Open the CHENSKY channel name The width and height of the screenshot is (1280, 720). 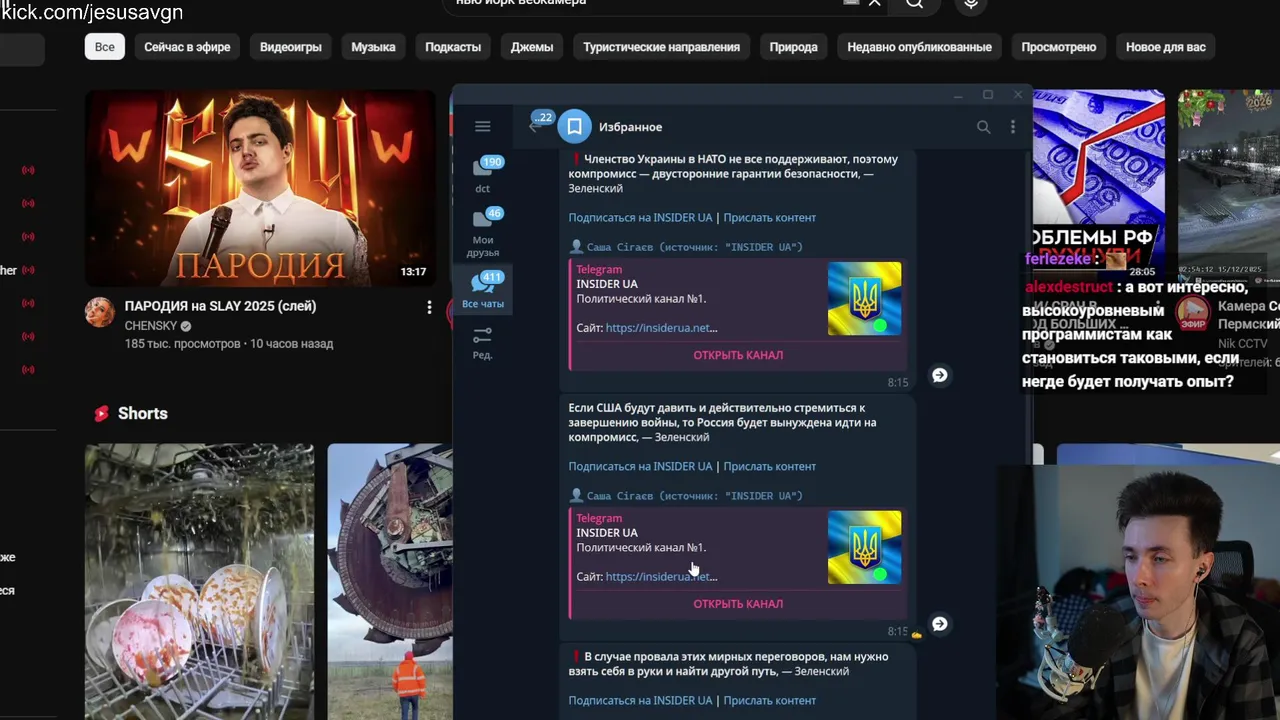point(150,326)
